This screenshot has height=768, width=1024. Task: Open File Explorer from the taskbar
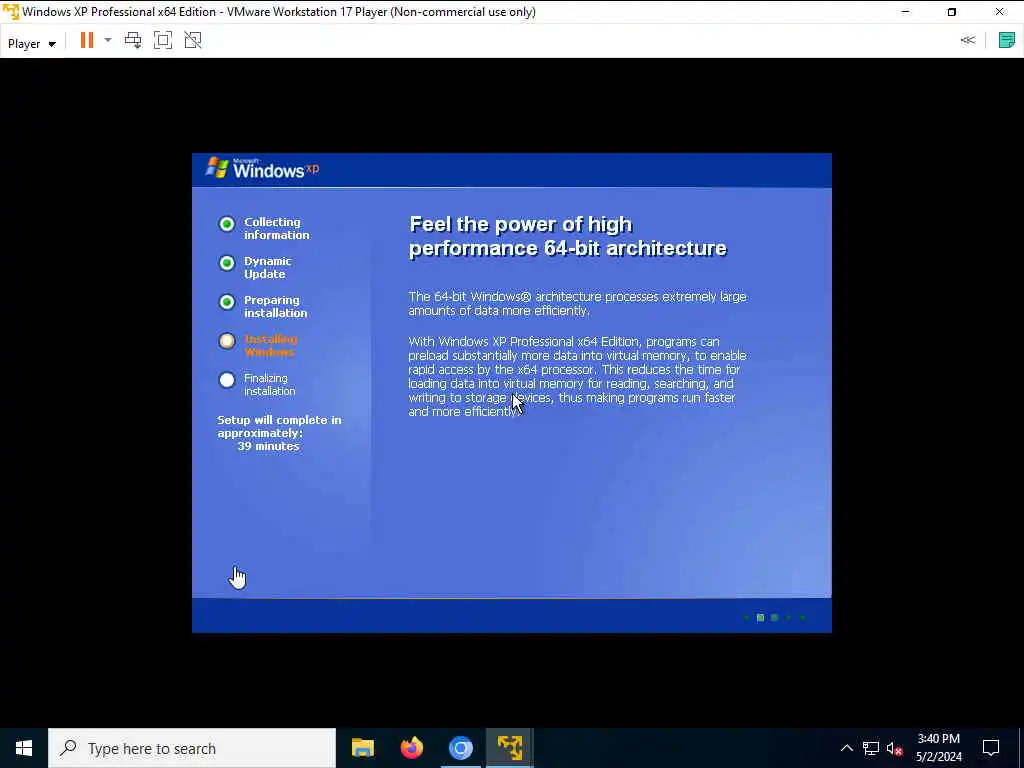coord(363,748)
